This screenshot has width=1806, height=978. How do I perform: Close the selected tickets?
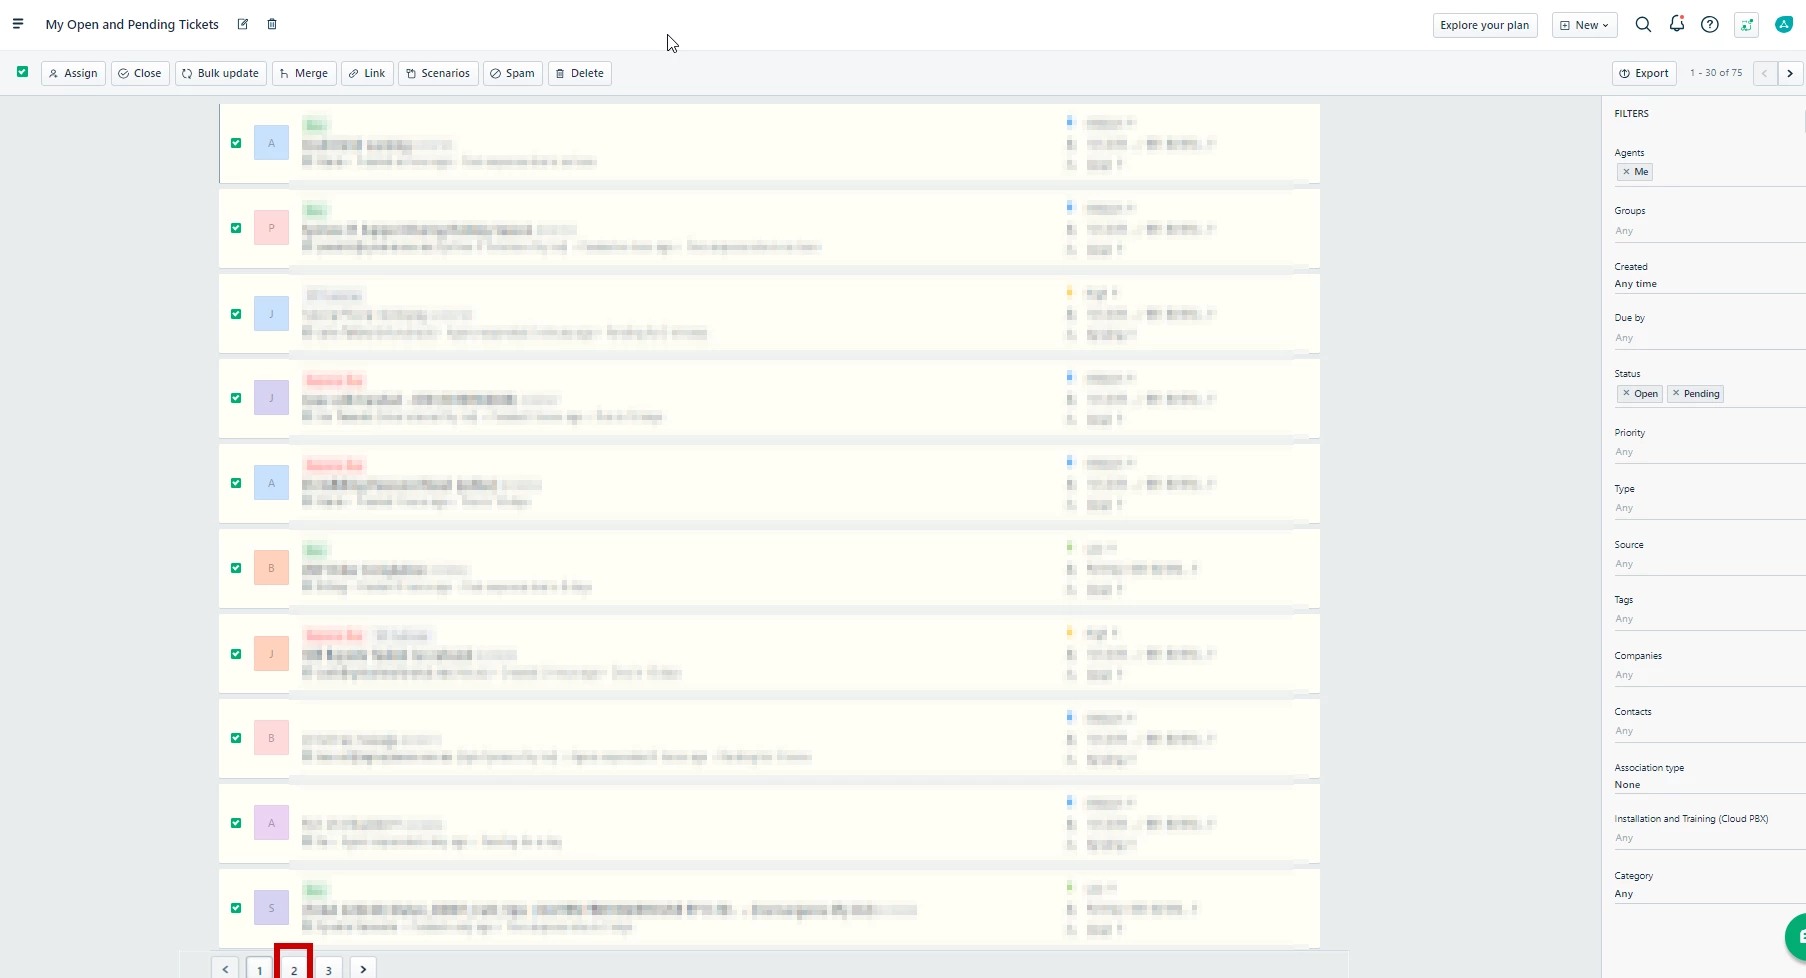[x=140, y=73]
